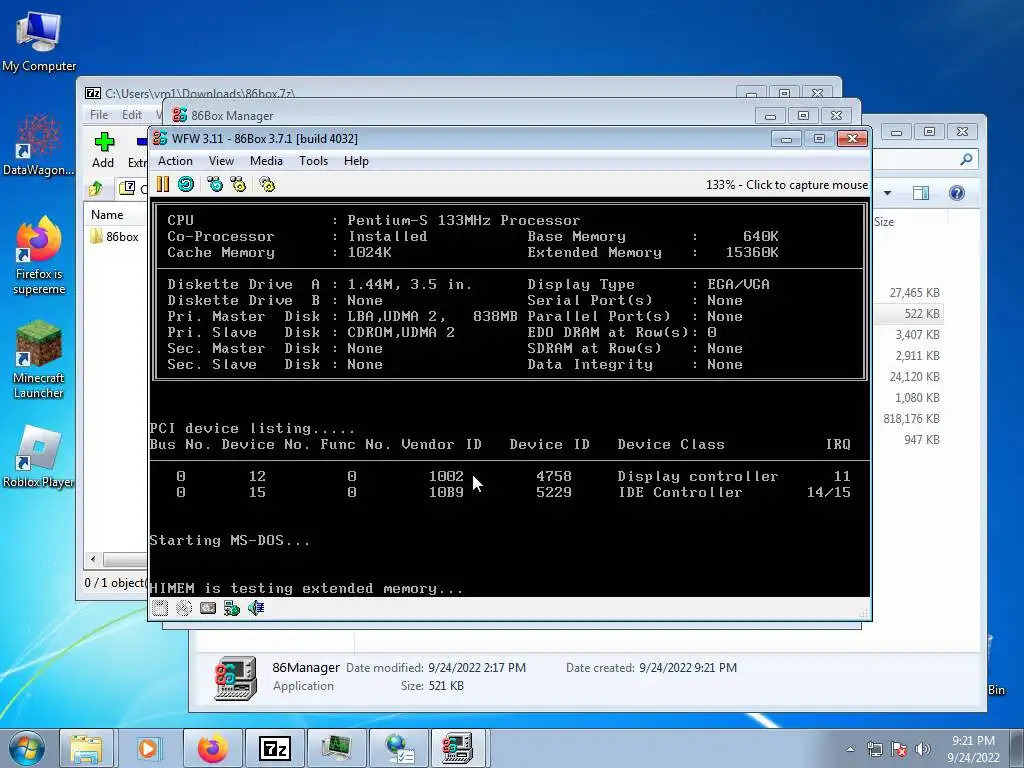Open the Edit menu in 7-Zip window
Viewport: 1024px width, 768px height.
(x=132, y=115)
